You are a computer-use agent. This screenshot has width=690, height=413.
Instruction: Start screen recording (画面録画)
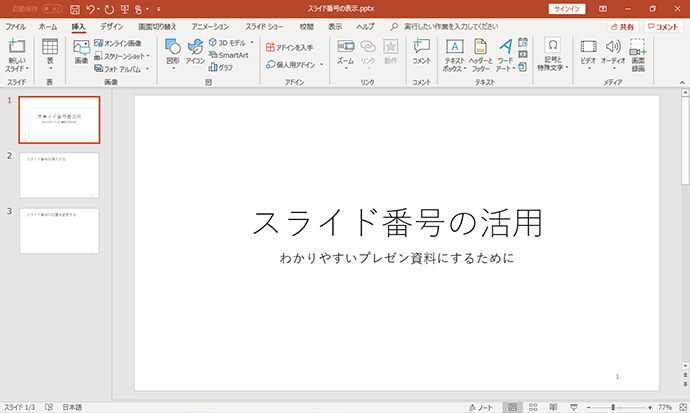tap(638, 55)
